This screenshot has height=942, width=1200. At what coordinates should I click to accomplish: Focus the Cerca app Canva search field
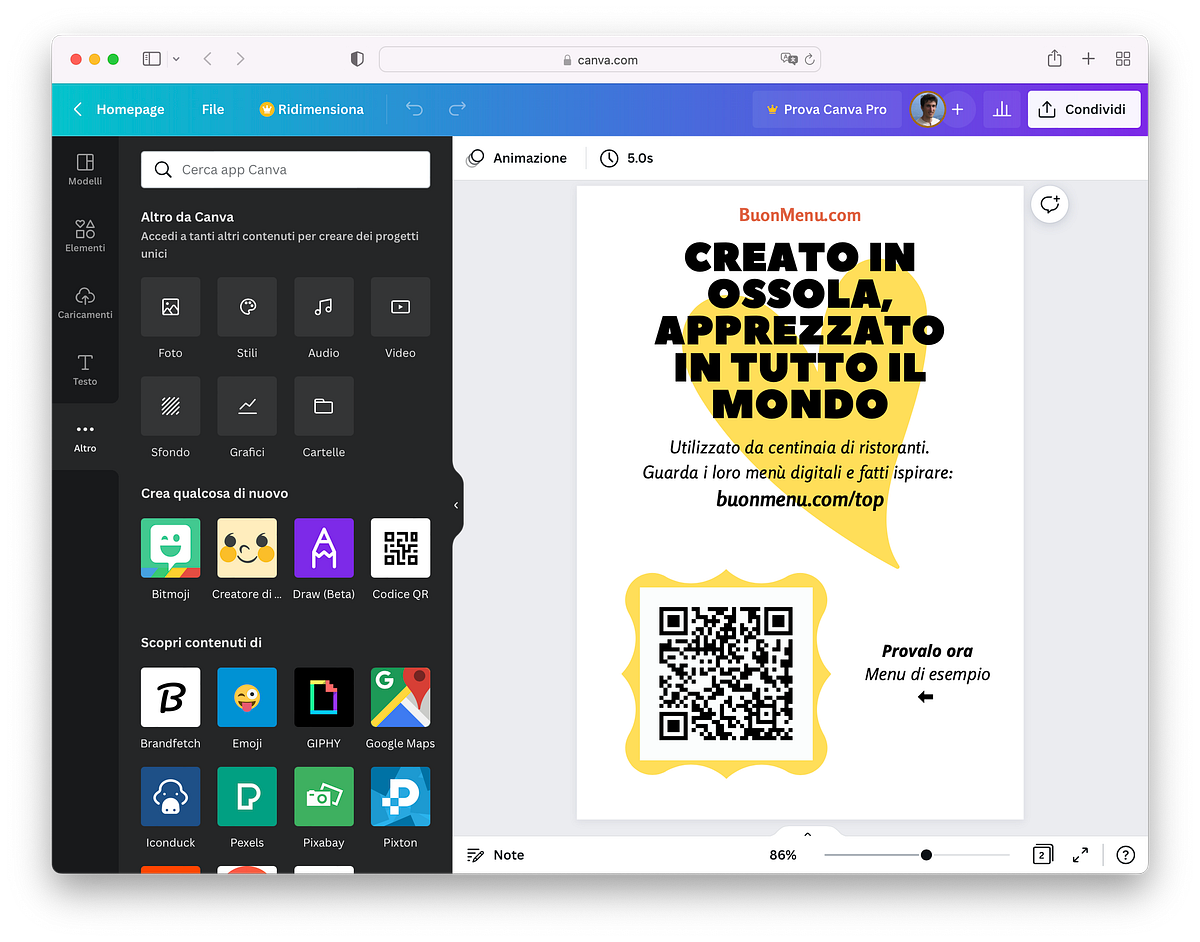coord(286,170)
